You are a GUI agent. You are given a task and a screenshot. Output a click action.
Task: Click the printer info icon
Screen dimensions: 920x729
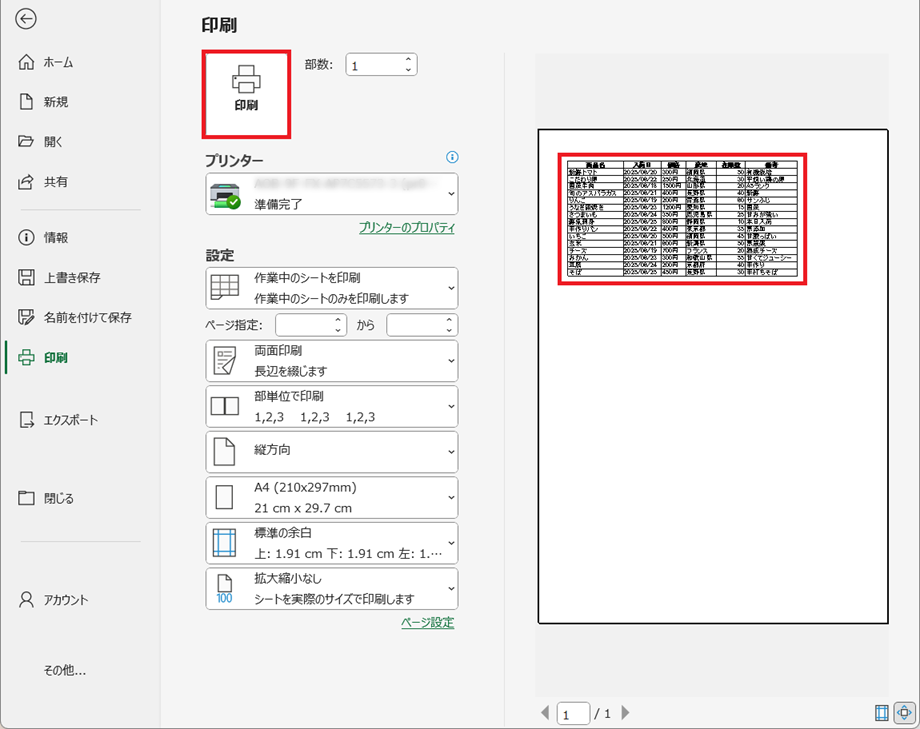[452, 157]
